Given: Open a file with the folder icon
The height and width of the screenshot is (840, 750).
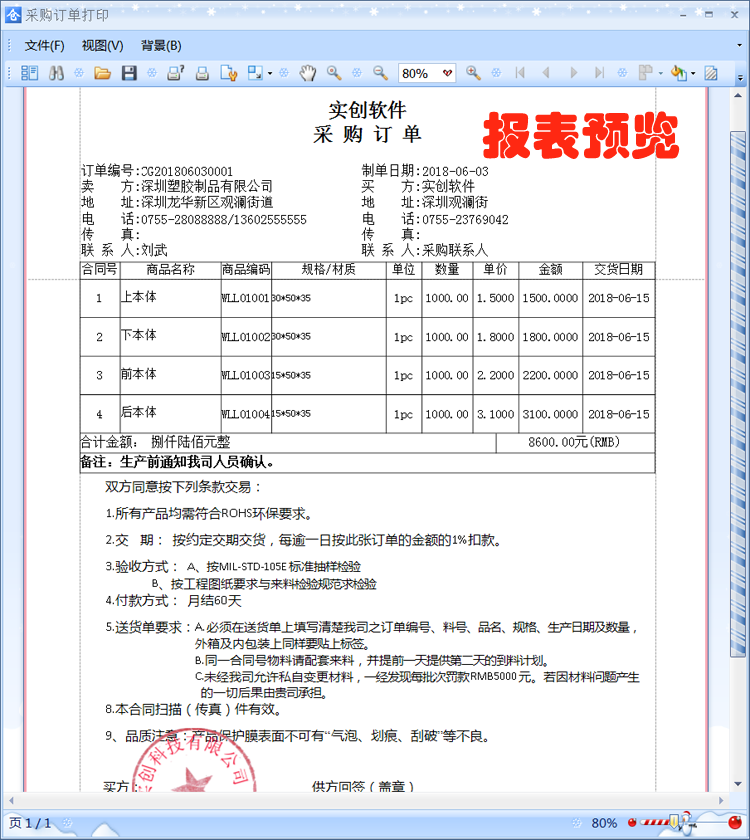Looking at the screenshot, I should pos(102,73).
